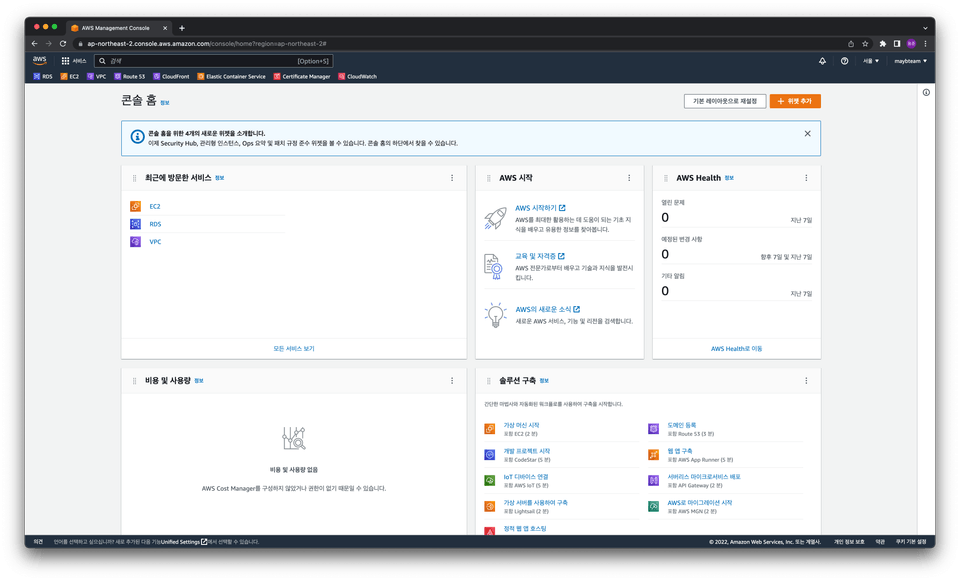Click the 정보 link next to AWS Health
960x581 pixels.
pos(729,178)
